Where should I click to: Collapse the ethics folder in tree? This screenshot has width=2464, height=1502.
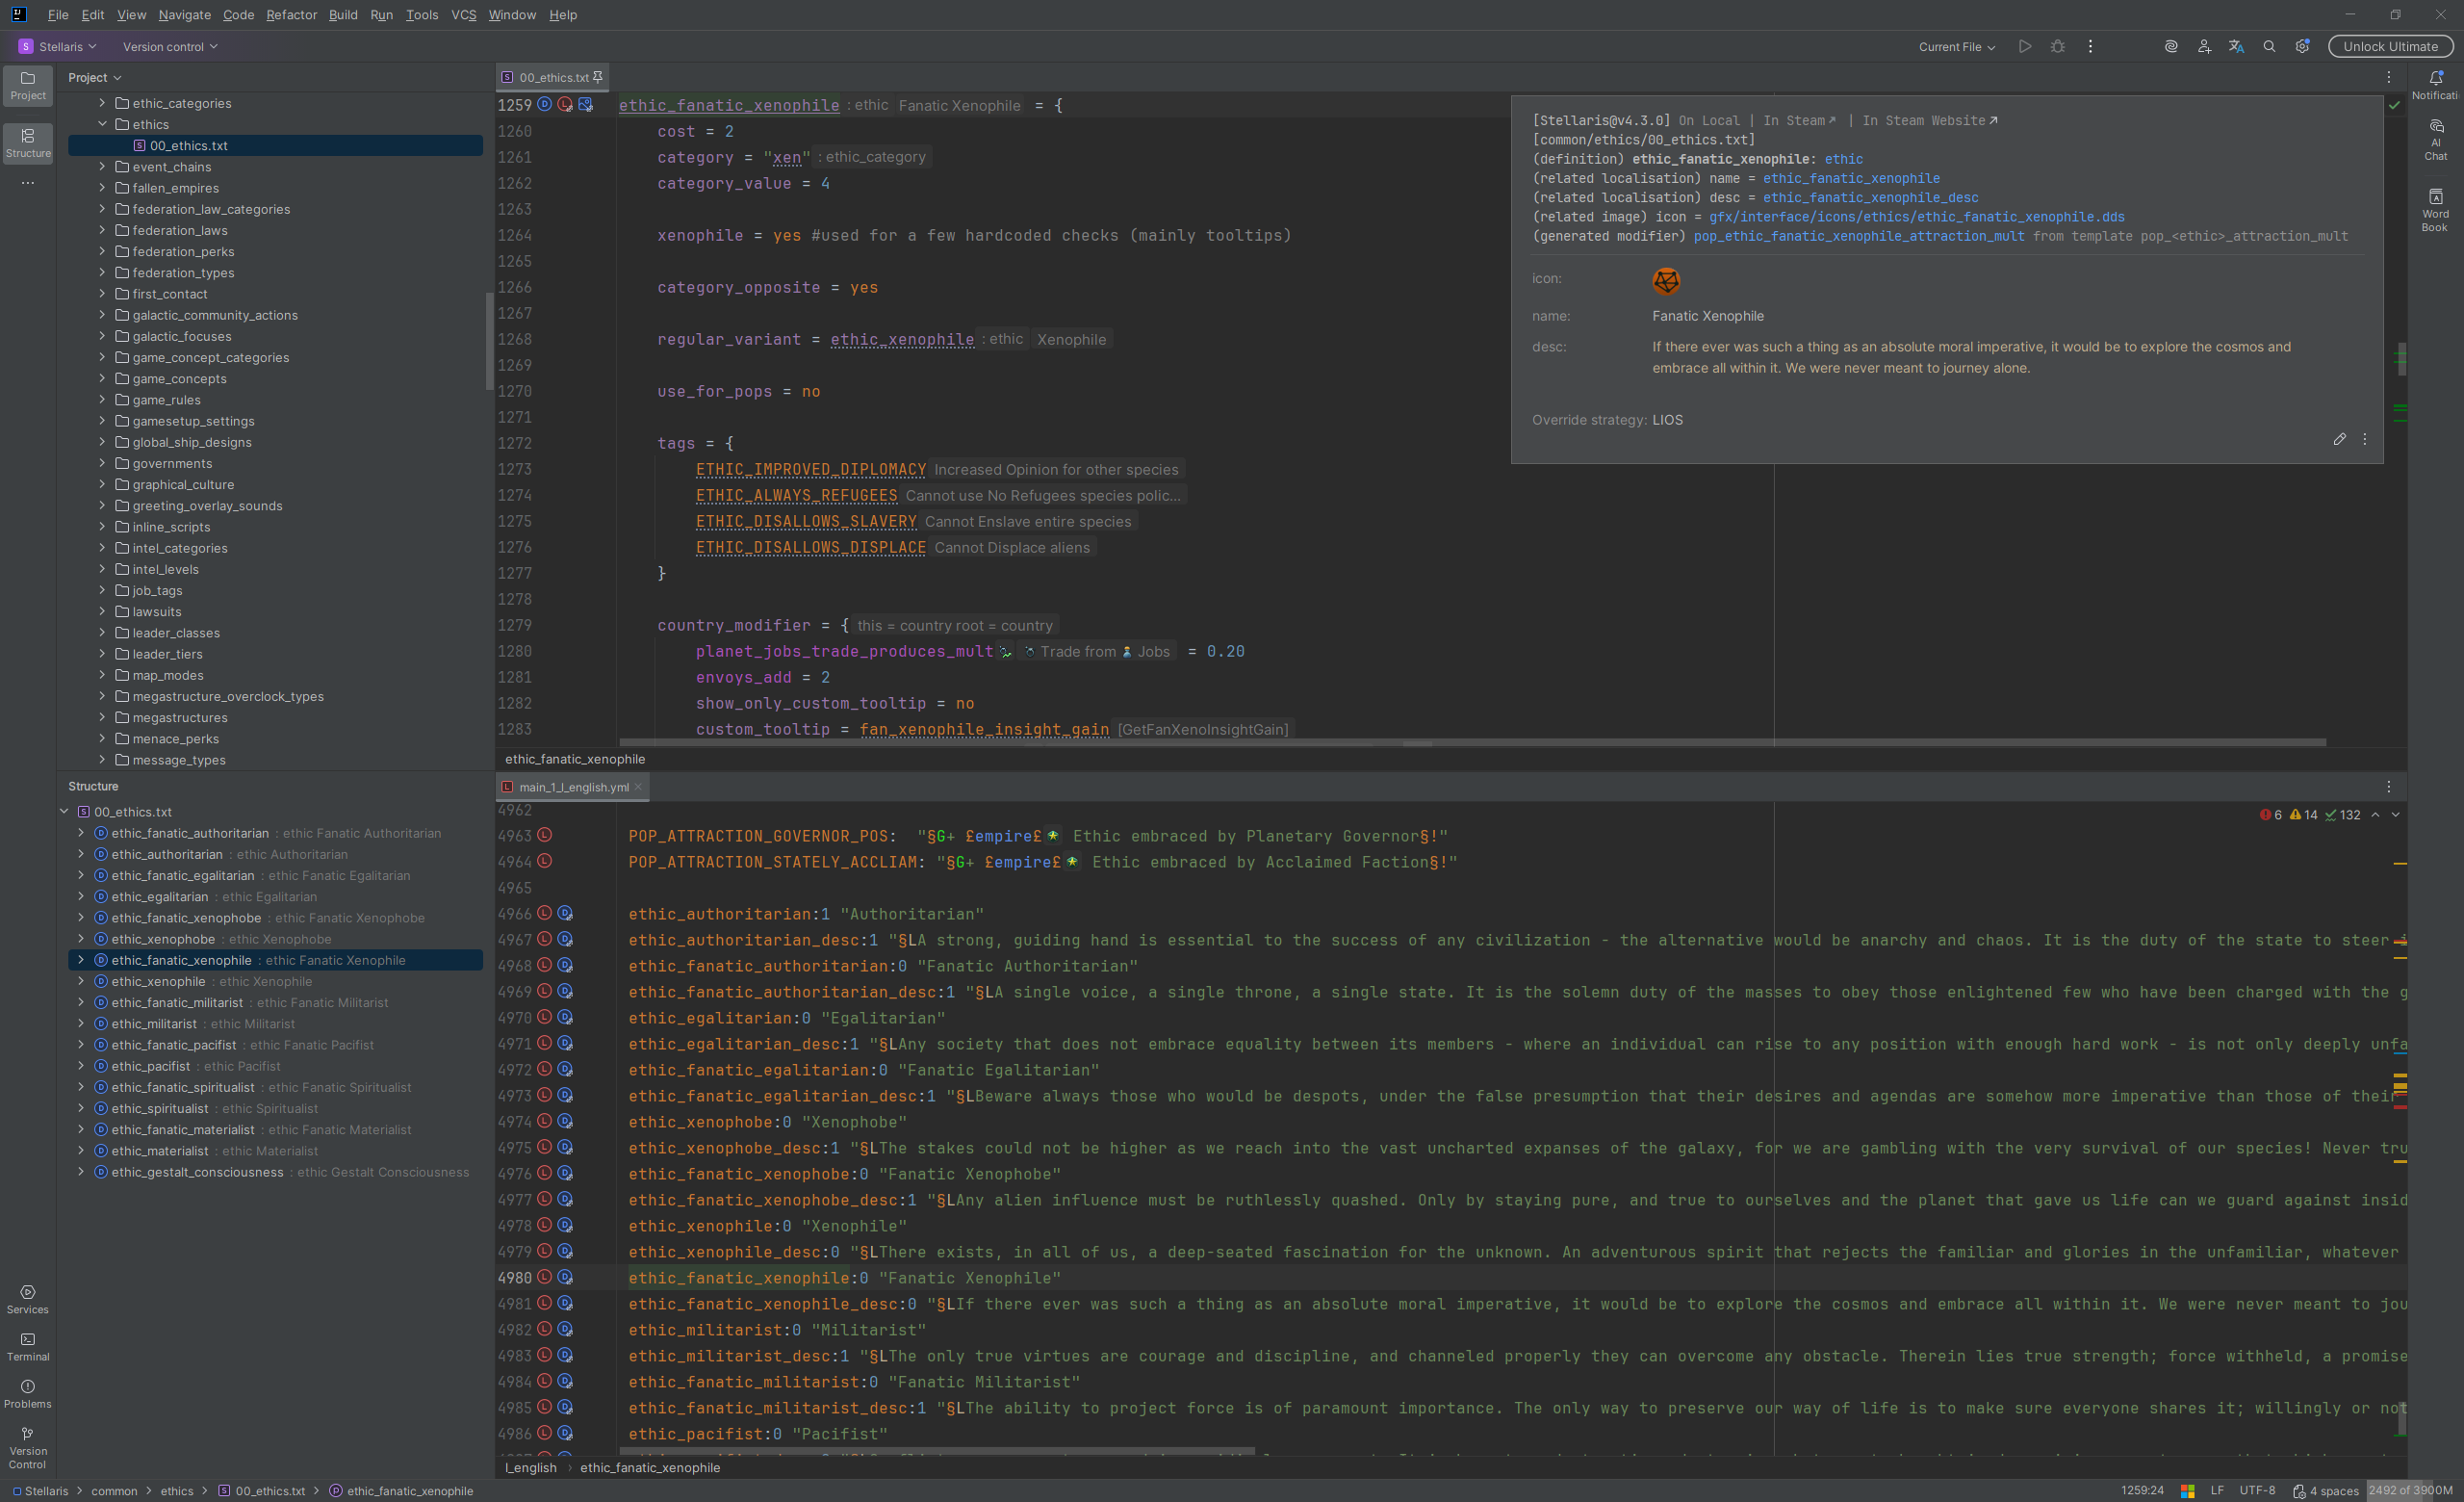[x=102, y=124]
